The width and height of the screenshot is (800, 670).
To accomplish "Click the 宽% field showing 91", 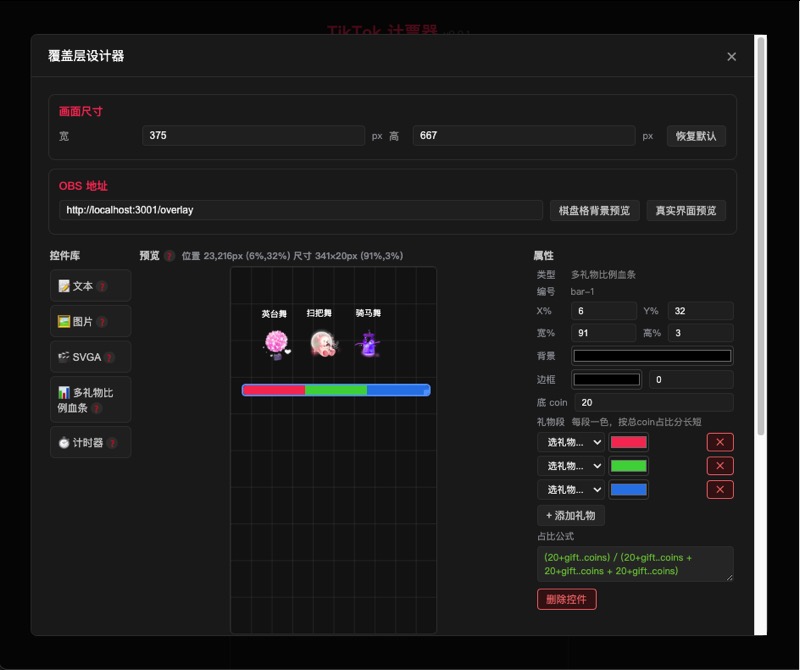I will (x=604, y=333).
